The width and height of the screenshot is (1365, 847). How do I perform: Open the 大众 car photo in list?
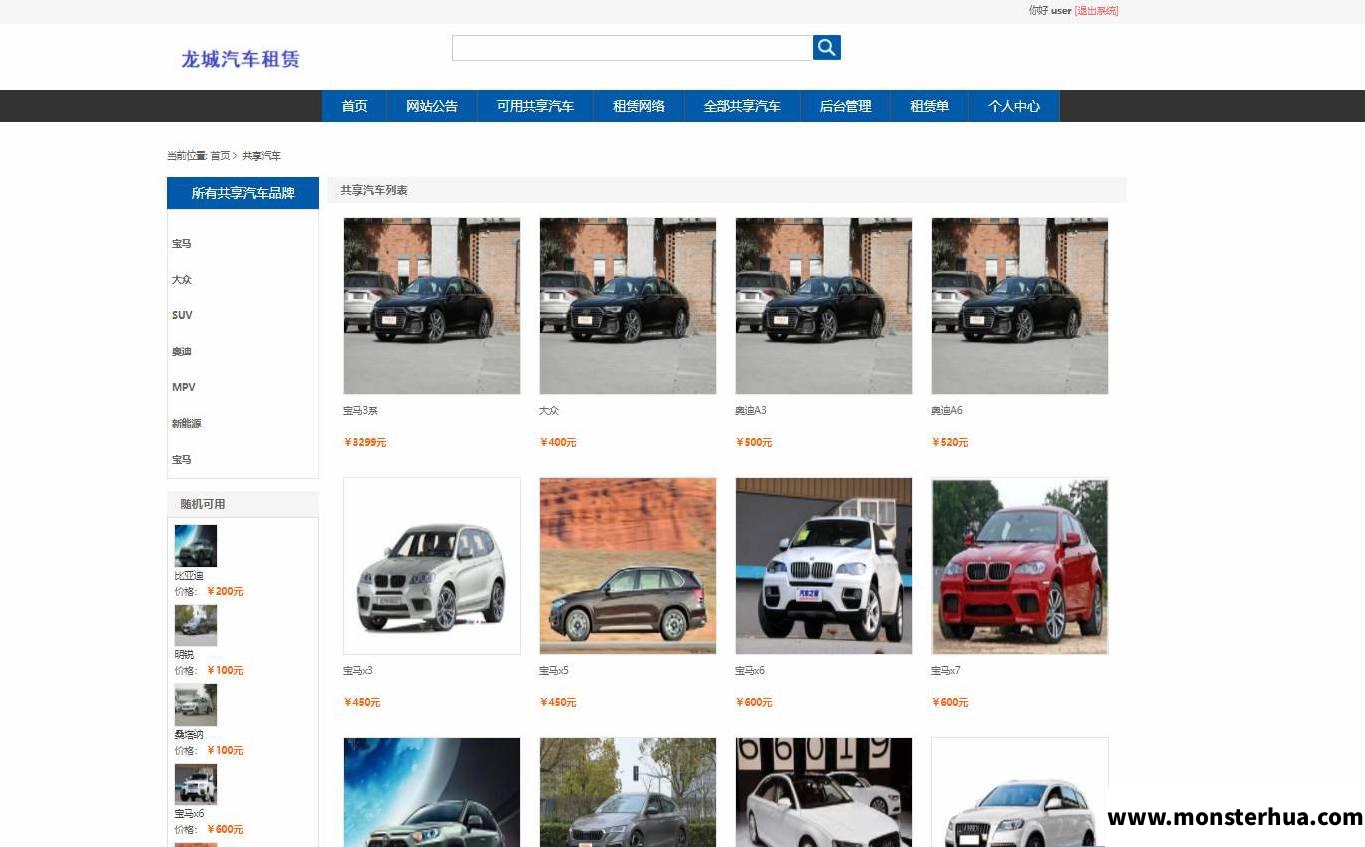(x=628, y=306)
